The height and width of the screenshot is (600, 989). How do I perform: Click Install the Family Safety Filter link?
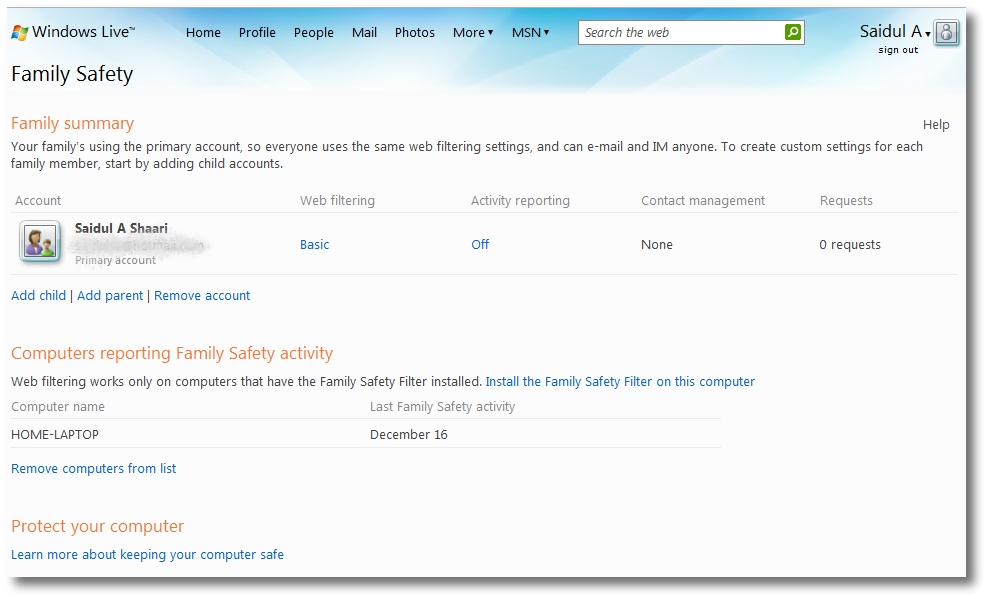620,382
